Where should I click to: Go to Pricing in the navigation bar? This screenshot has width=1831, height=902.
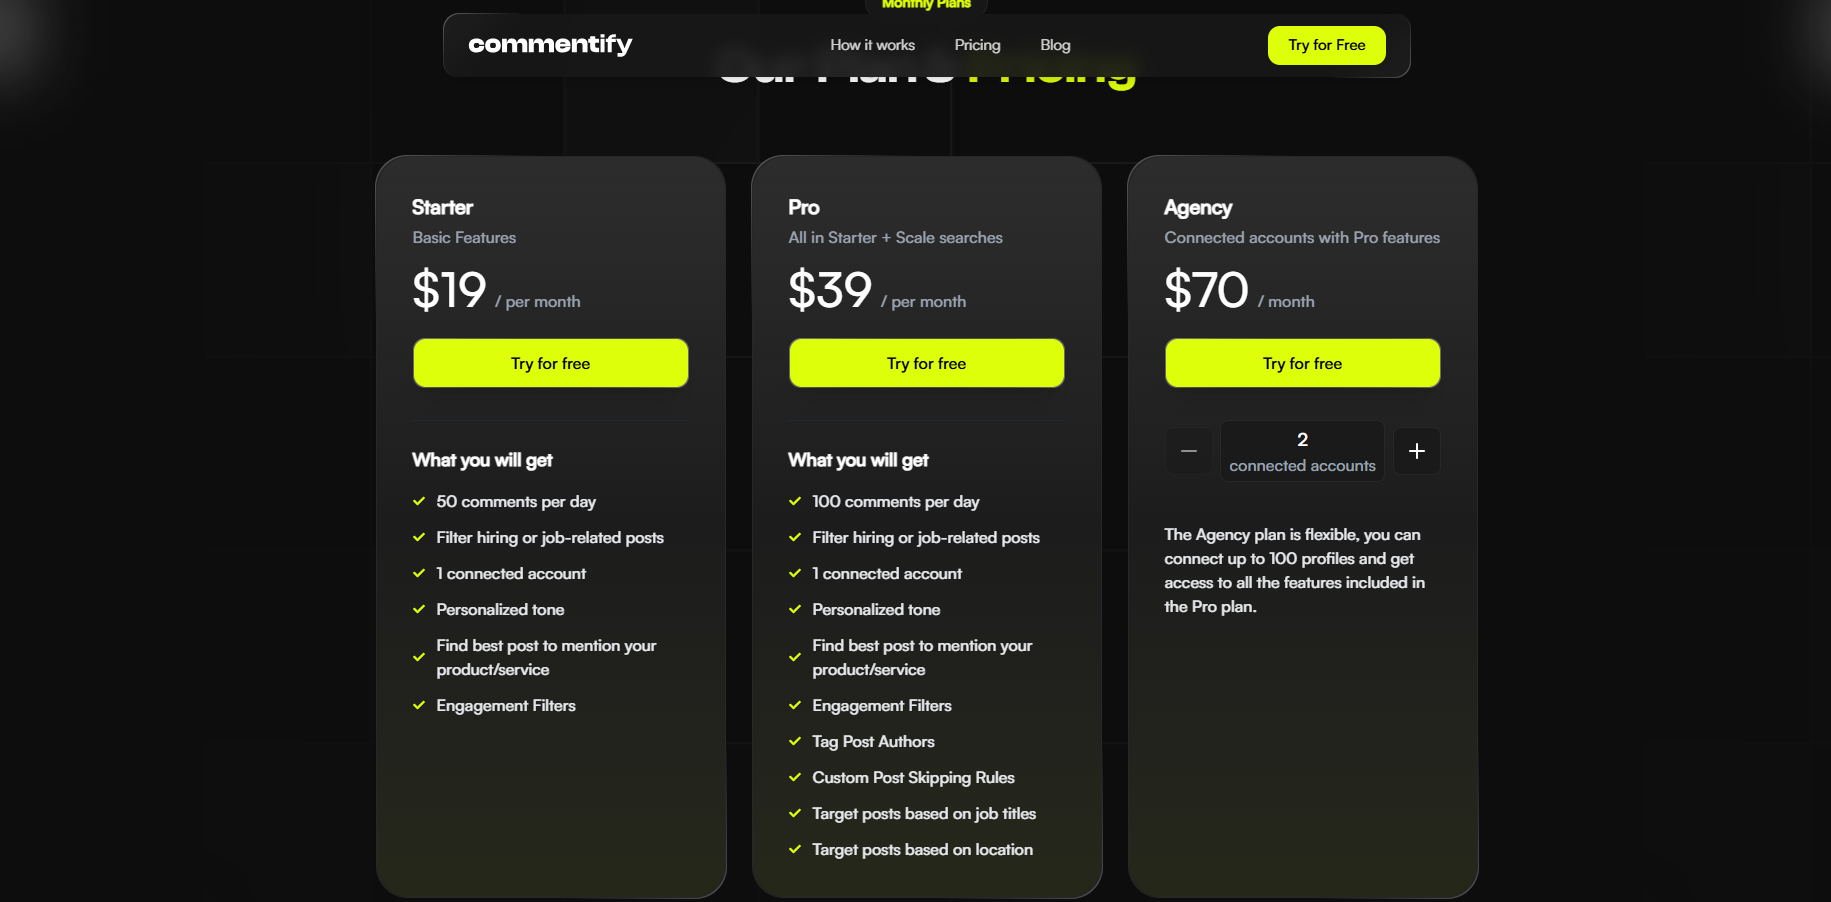tap(977, 45)
